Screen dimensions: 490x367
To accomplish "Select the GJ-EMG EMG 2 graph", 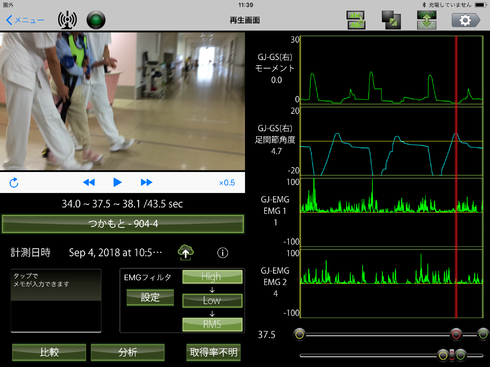I will [392, 283].
